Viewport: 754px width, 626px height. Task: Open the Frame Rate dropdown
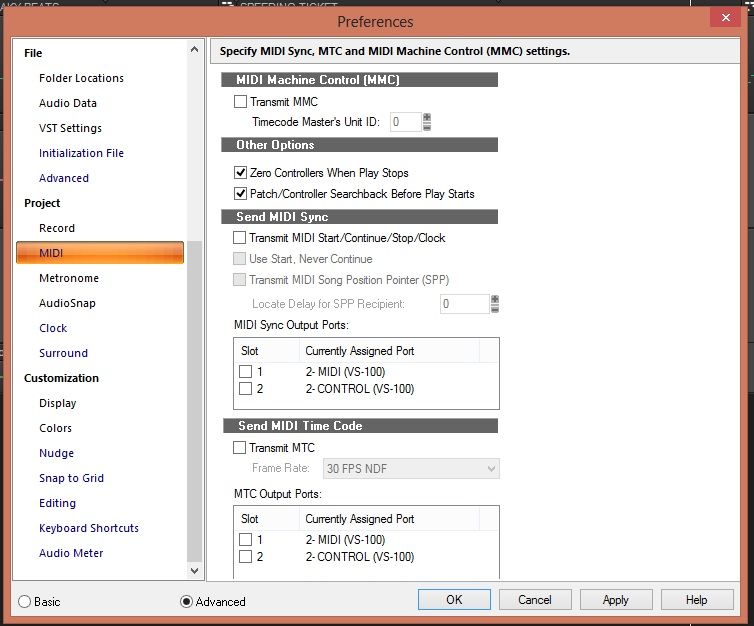click(x=411, y=468)
